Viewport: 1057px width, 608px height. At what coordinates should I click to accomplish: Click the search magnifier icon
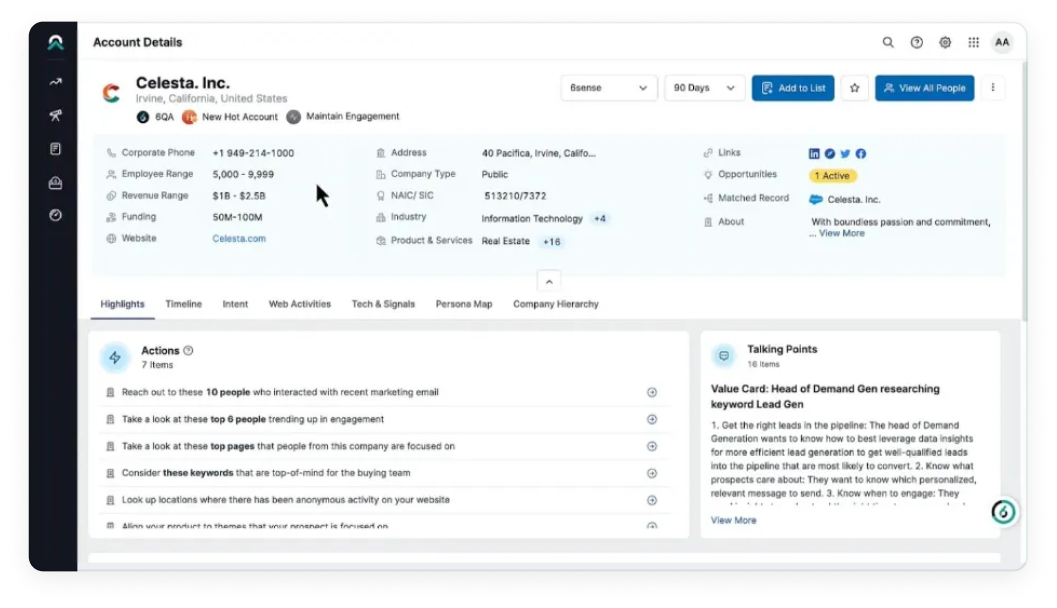(x=888, y=42)
